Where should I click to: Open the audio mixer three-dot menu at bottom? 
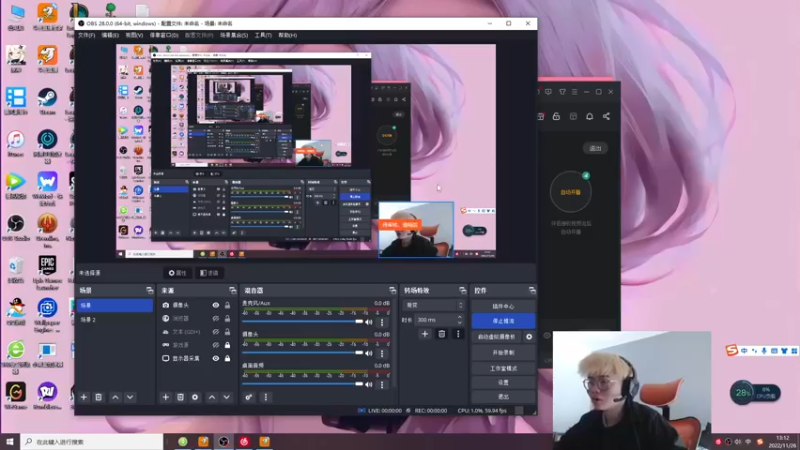pos(265,397)
